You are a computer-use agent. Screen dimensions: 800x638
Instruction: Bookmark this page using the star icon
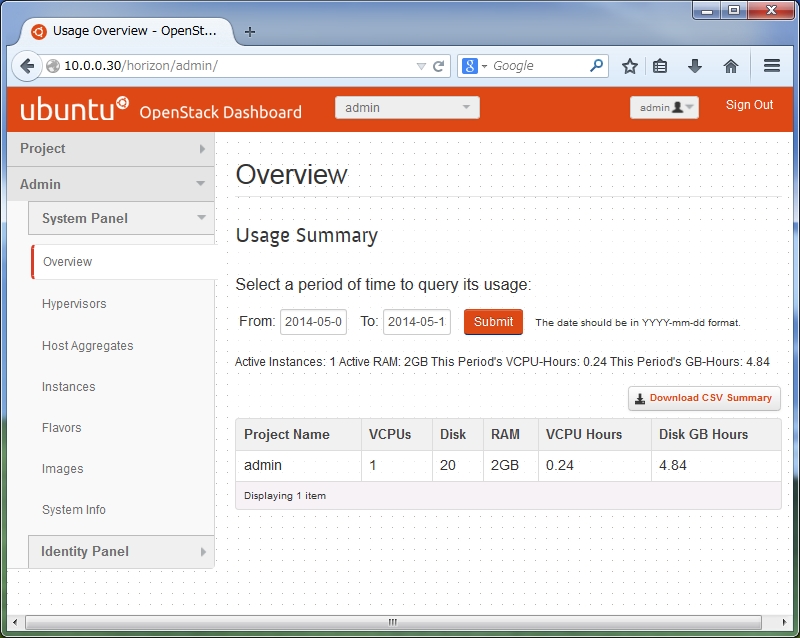pyautogui.click(x=629, y=66)
